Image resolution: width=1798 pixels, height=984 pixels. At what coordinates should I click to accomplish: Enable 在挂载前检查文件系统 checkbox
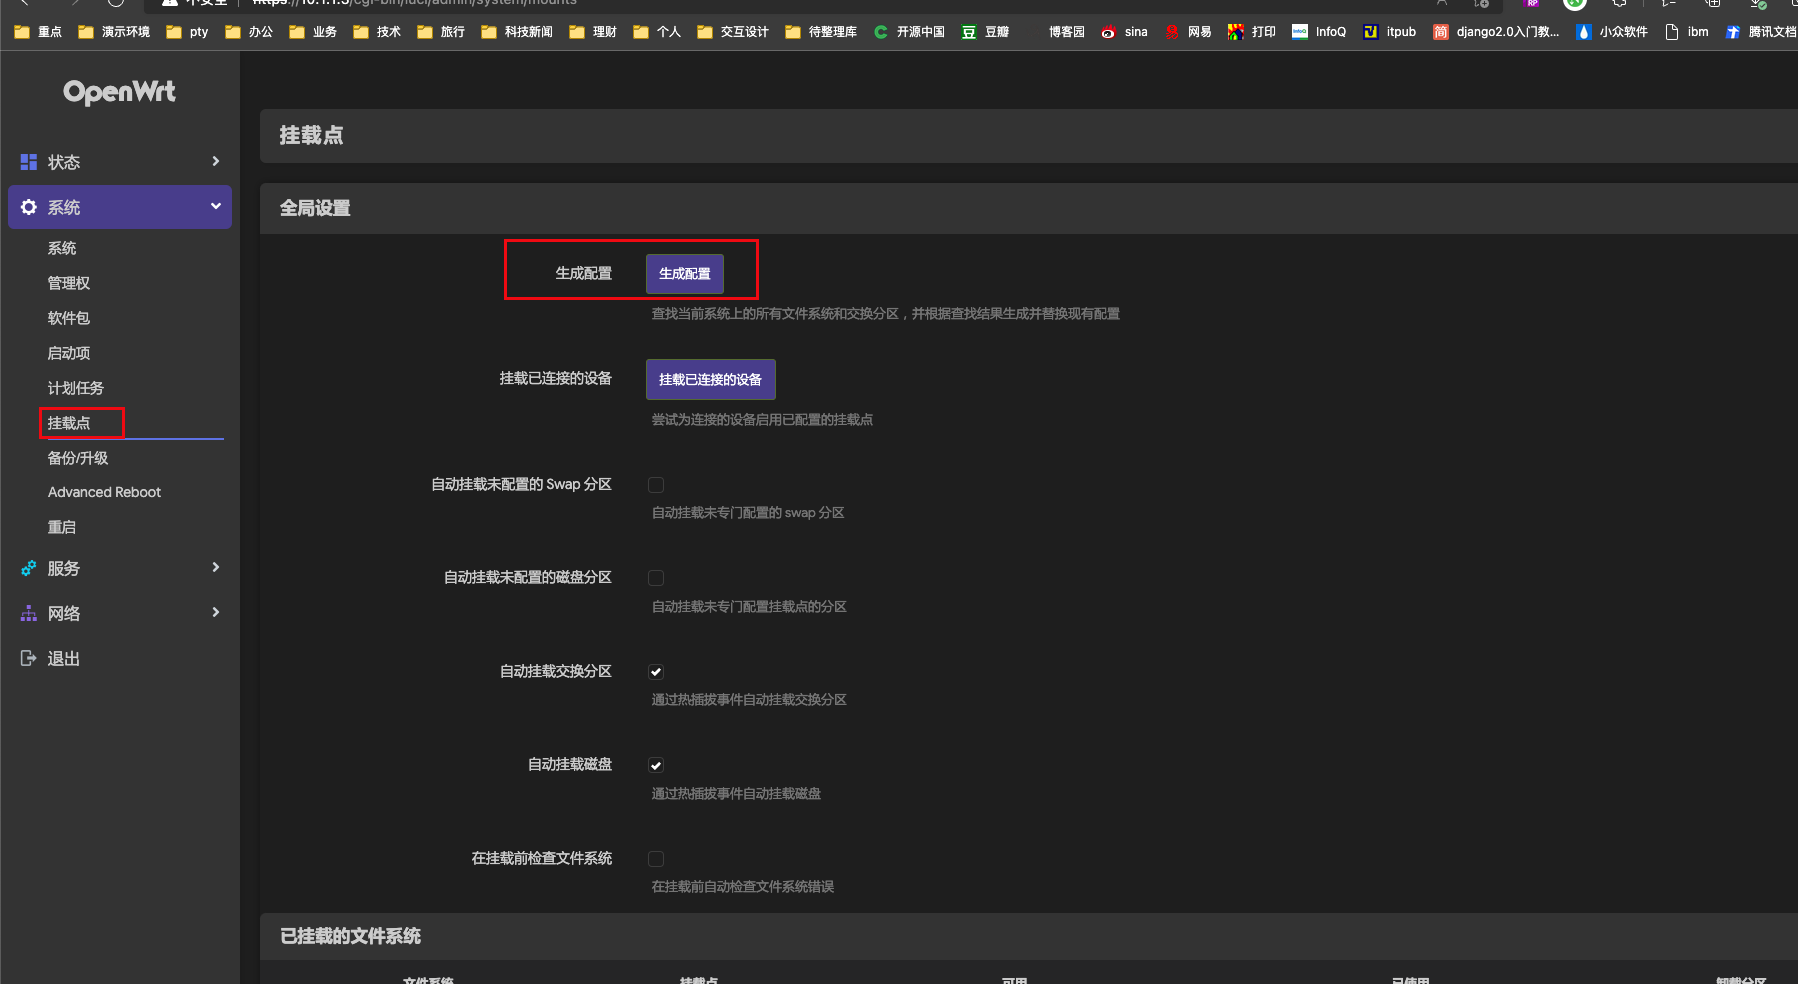point(656,859)
